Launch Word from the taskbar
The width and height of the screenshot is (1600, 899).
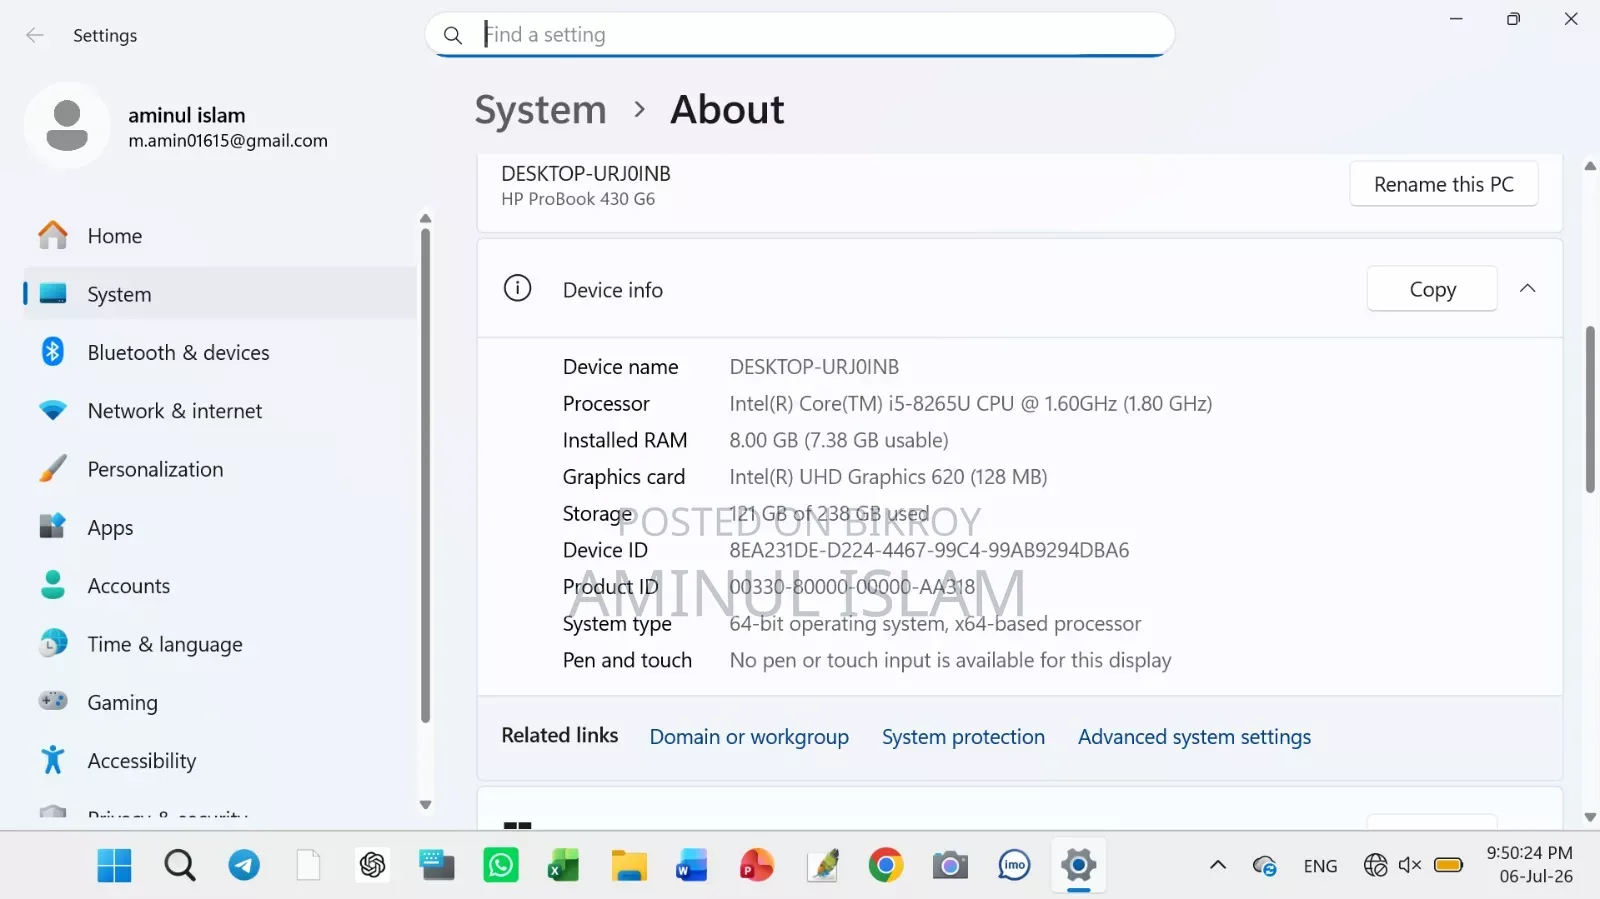coord(692,865)
